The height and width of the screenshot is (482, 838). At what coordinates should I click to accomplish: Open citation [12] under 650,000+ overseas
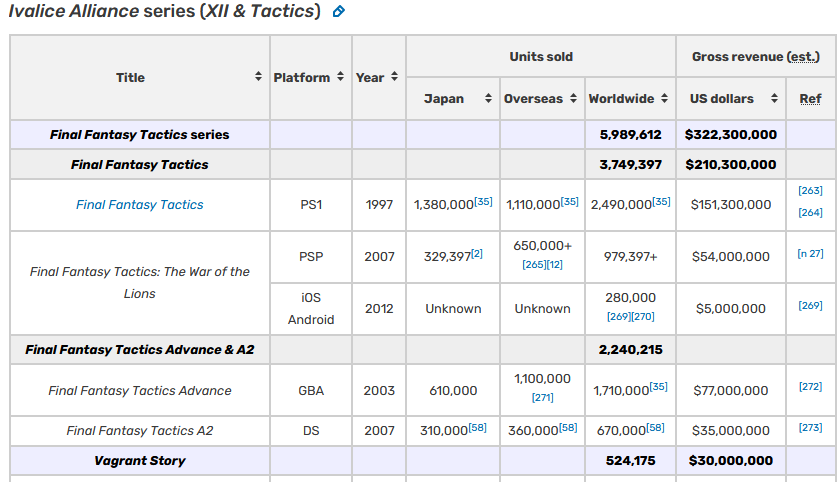click(554, 265)
